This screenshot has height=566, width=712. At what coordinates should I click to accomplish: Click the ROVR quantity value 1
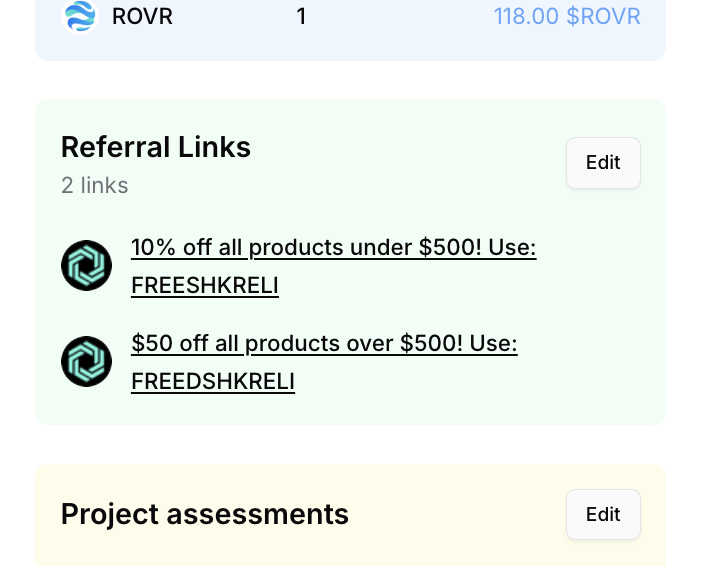(x=301, y=17)
